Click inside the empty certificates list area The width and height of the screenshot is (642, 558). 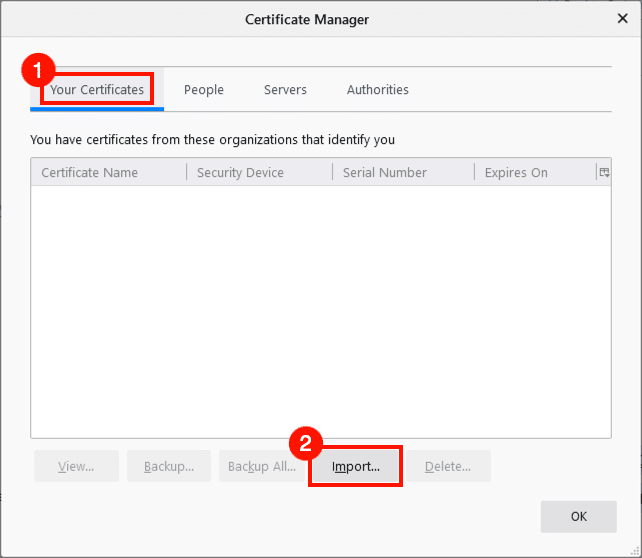320,310
